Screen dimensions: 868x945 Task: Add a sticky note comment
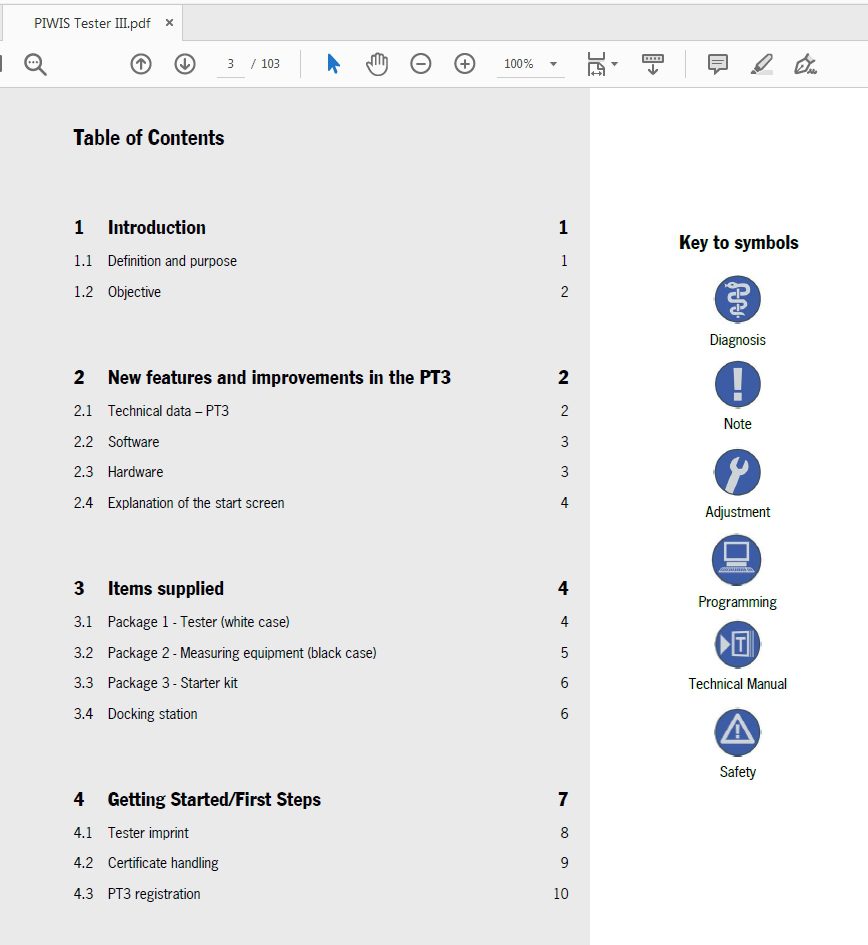(718, 64)
